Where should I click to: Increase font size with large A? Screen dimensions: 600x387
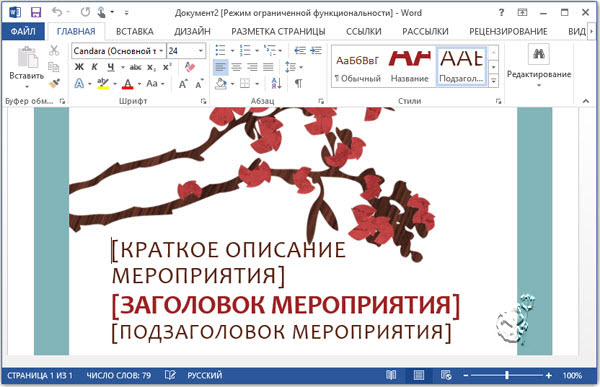tap(183, 83)
